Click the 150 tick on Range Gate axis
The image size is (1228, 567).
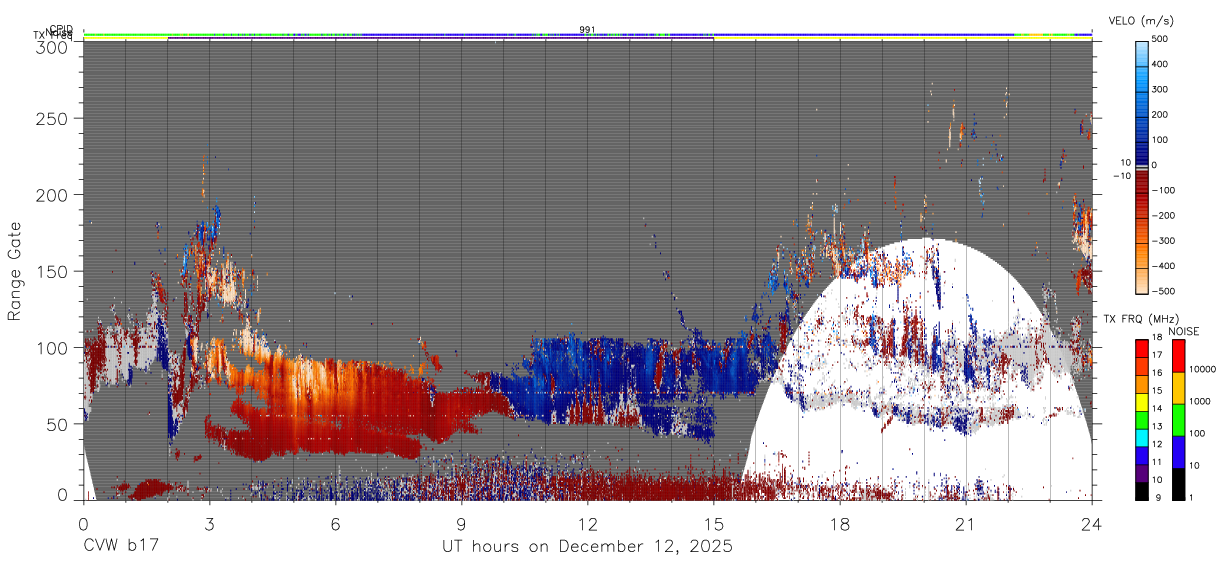pyautogui.click(x=52, y=271)
